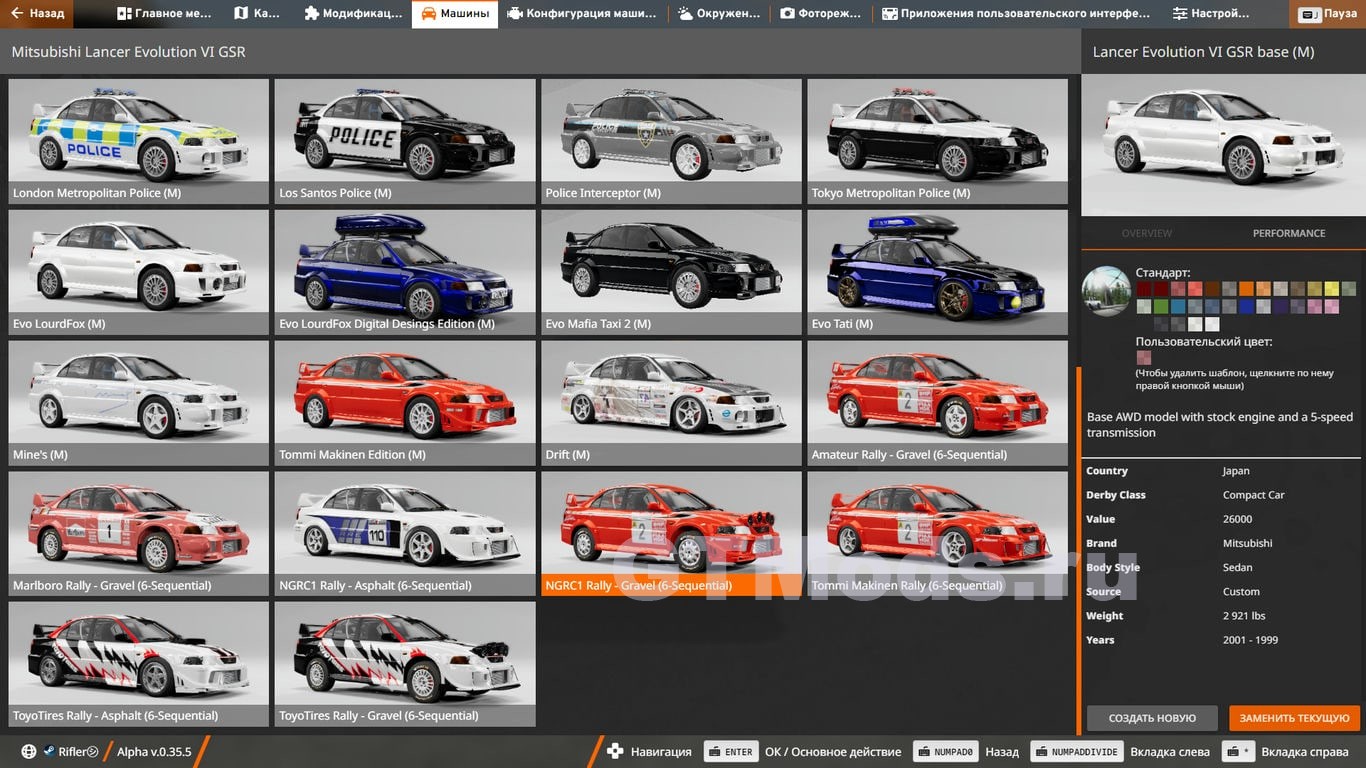Click the version text Alpha v.0.35.5

click(x=154, y=752)
